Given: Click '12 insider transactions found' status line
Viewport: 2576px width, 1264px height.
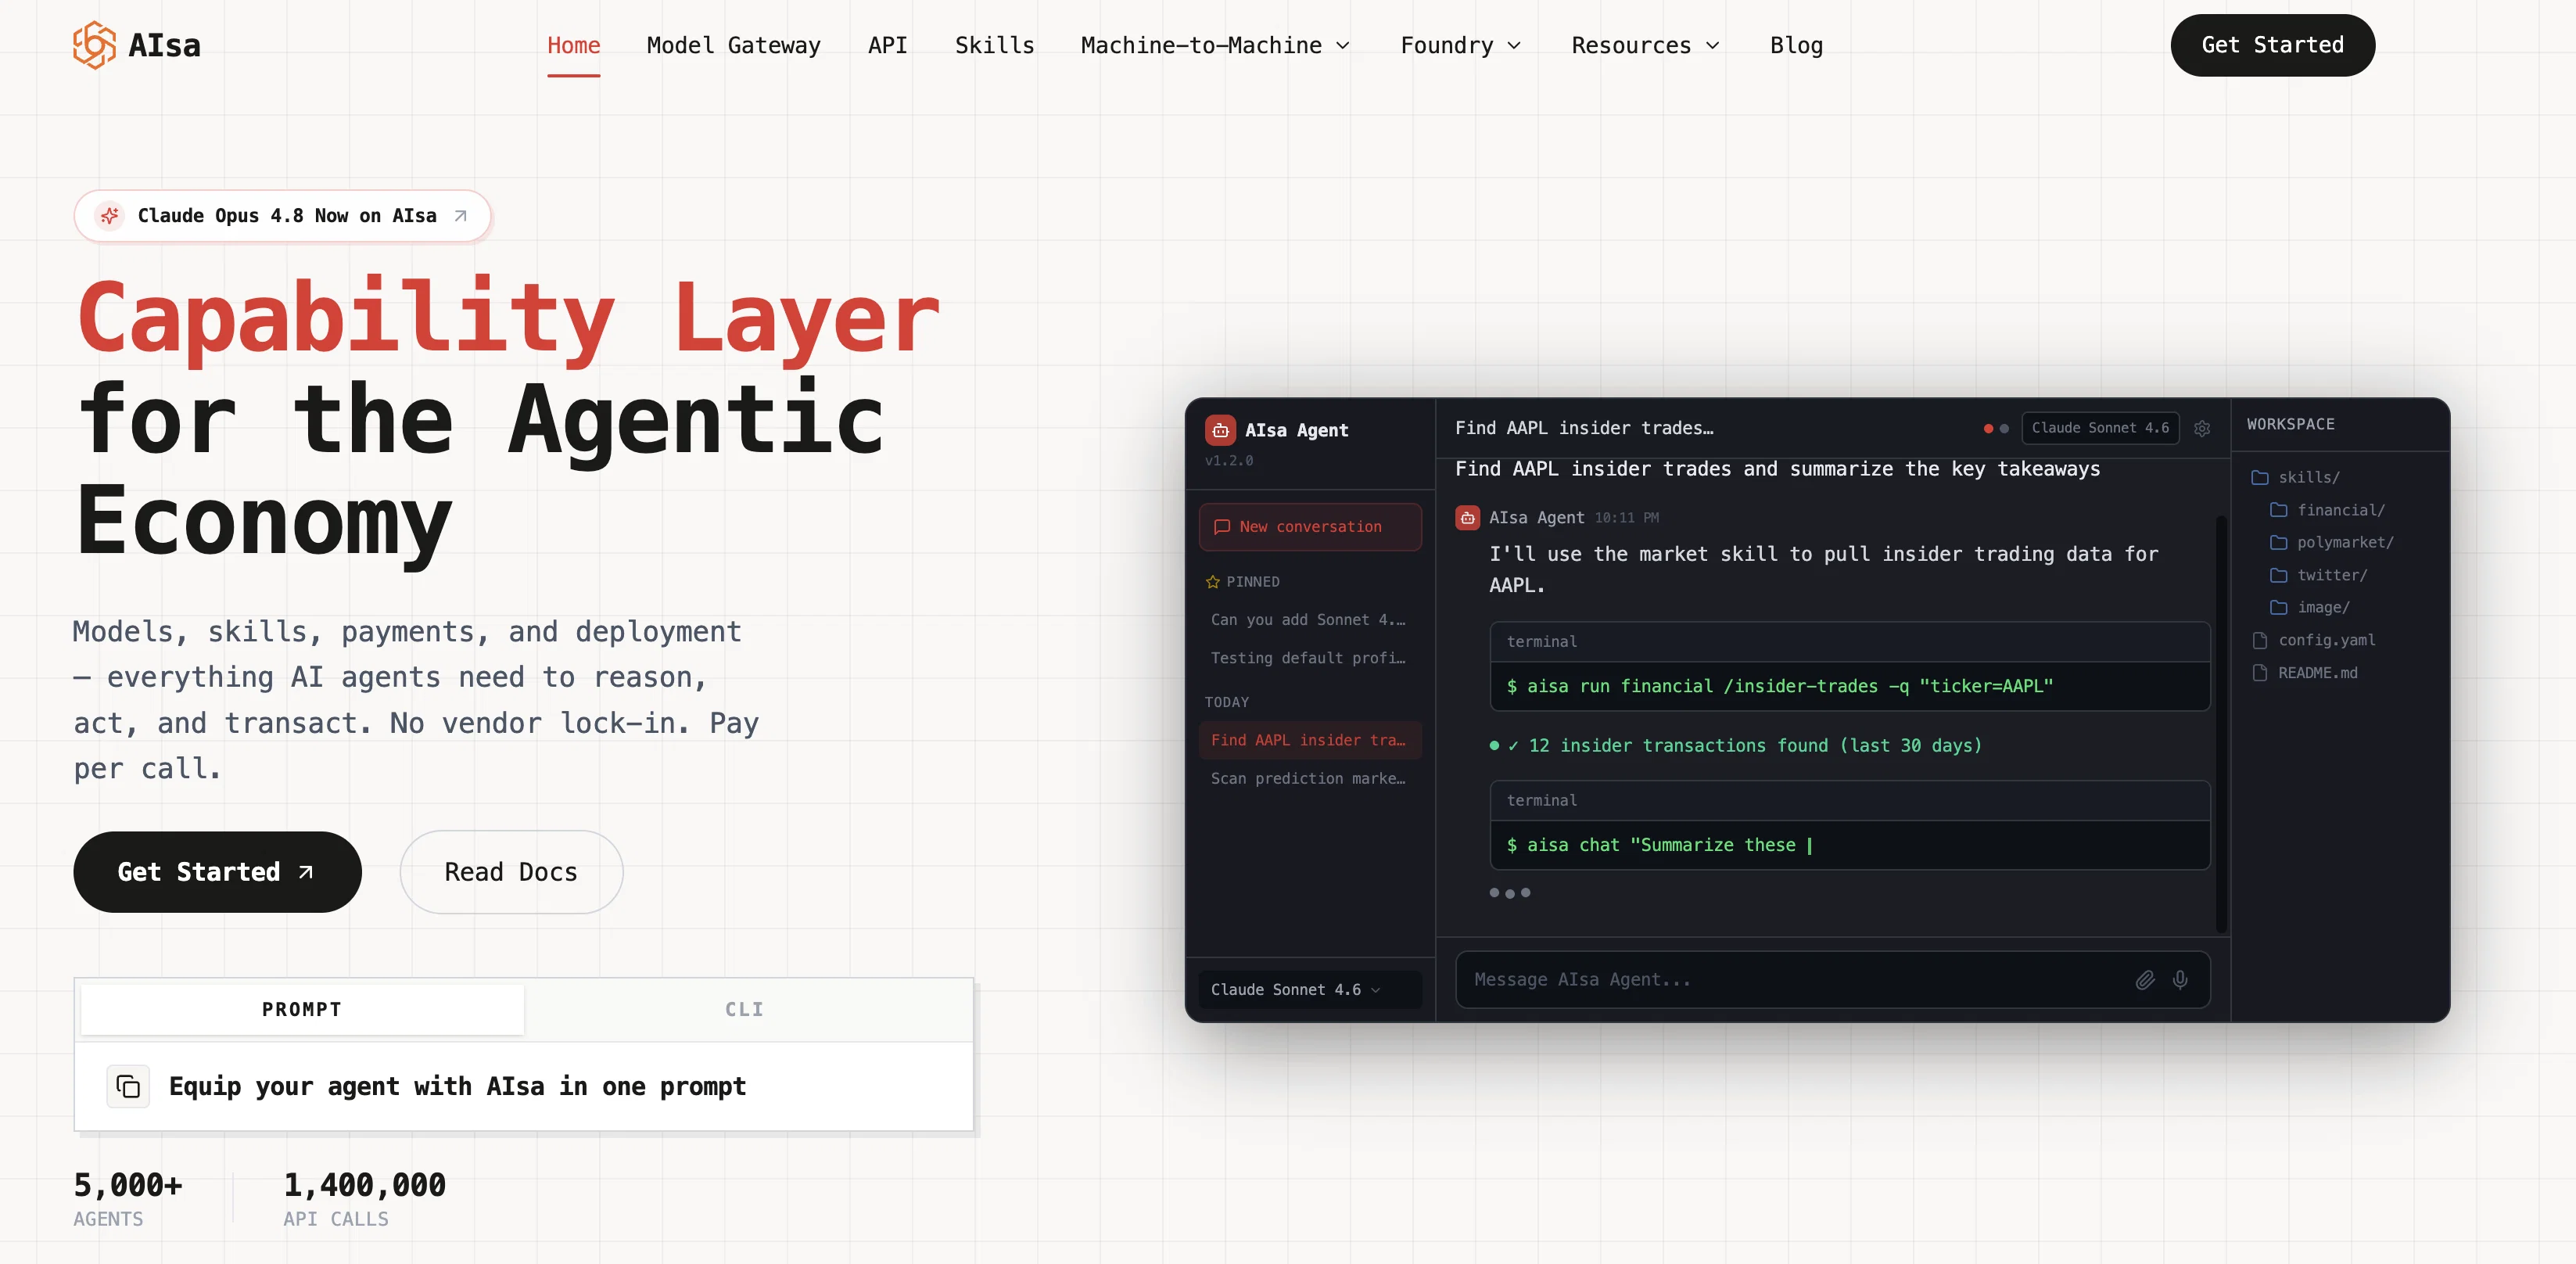Looking at the screenshot, I should pyautogui.click(x=1736, y=746).
